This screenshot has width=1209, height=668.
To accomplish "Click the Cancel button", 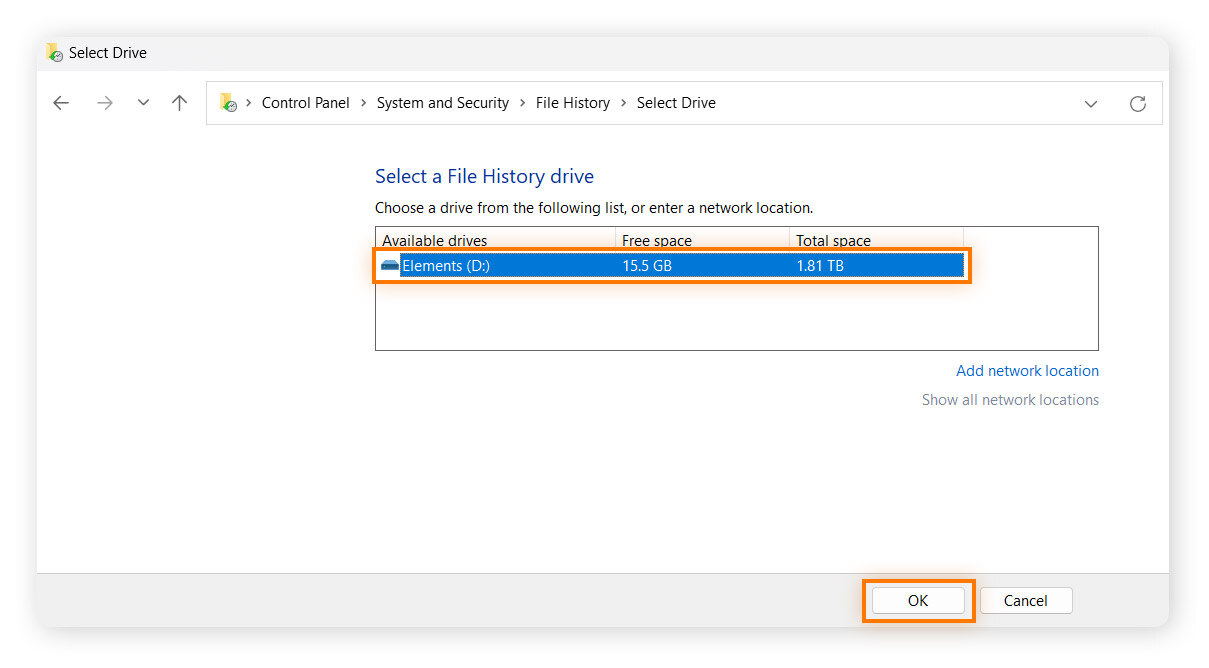I will (x=1025, y=600).
